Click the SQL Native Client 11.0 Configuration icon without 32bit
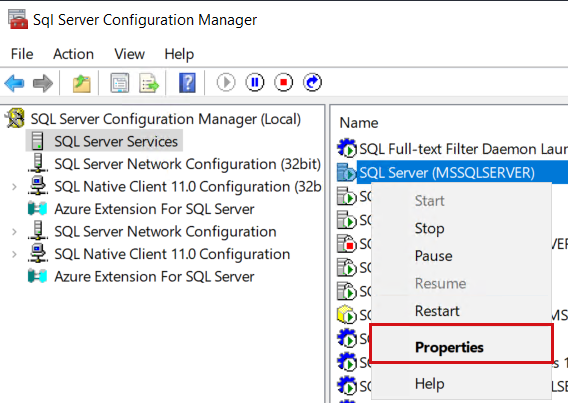 click(x=38, y=253)
